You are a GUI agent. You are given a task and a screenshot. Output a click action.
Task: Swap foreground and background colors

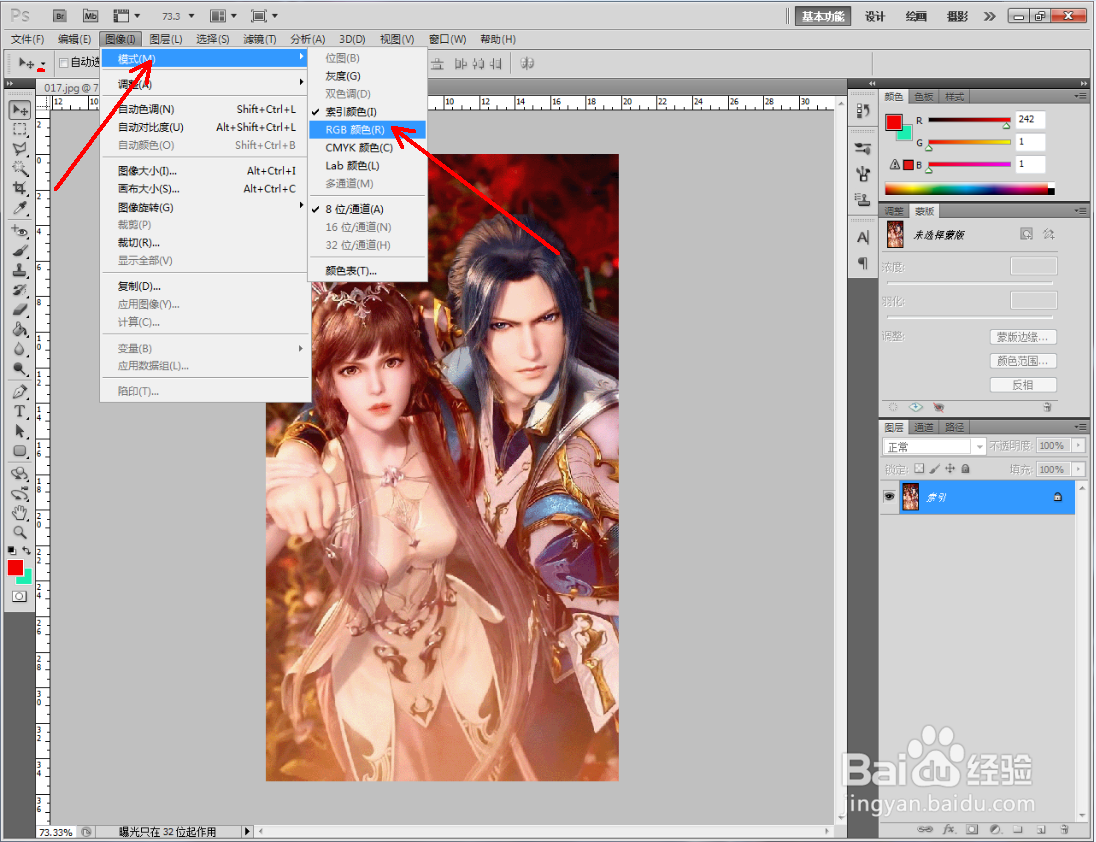point(27,551)
